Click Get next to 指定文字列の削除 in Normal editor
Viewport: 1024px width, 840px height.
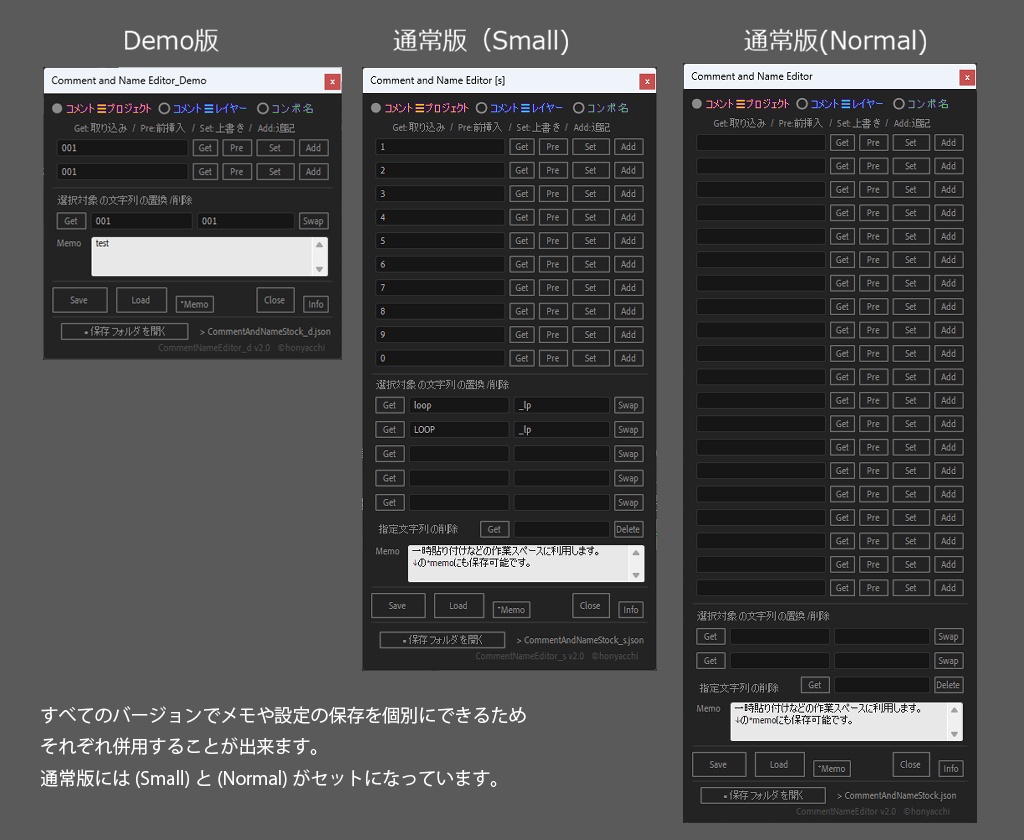coord(815,685)
